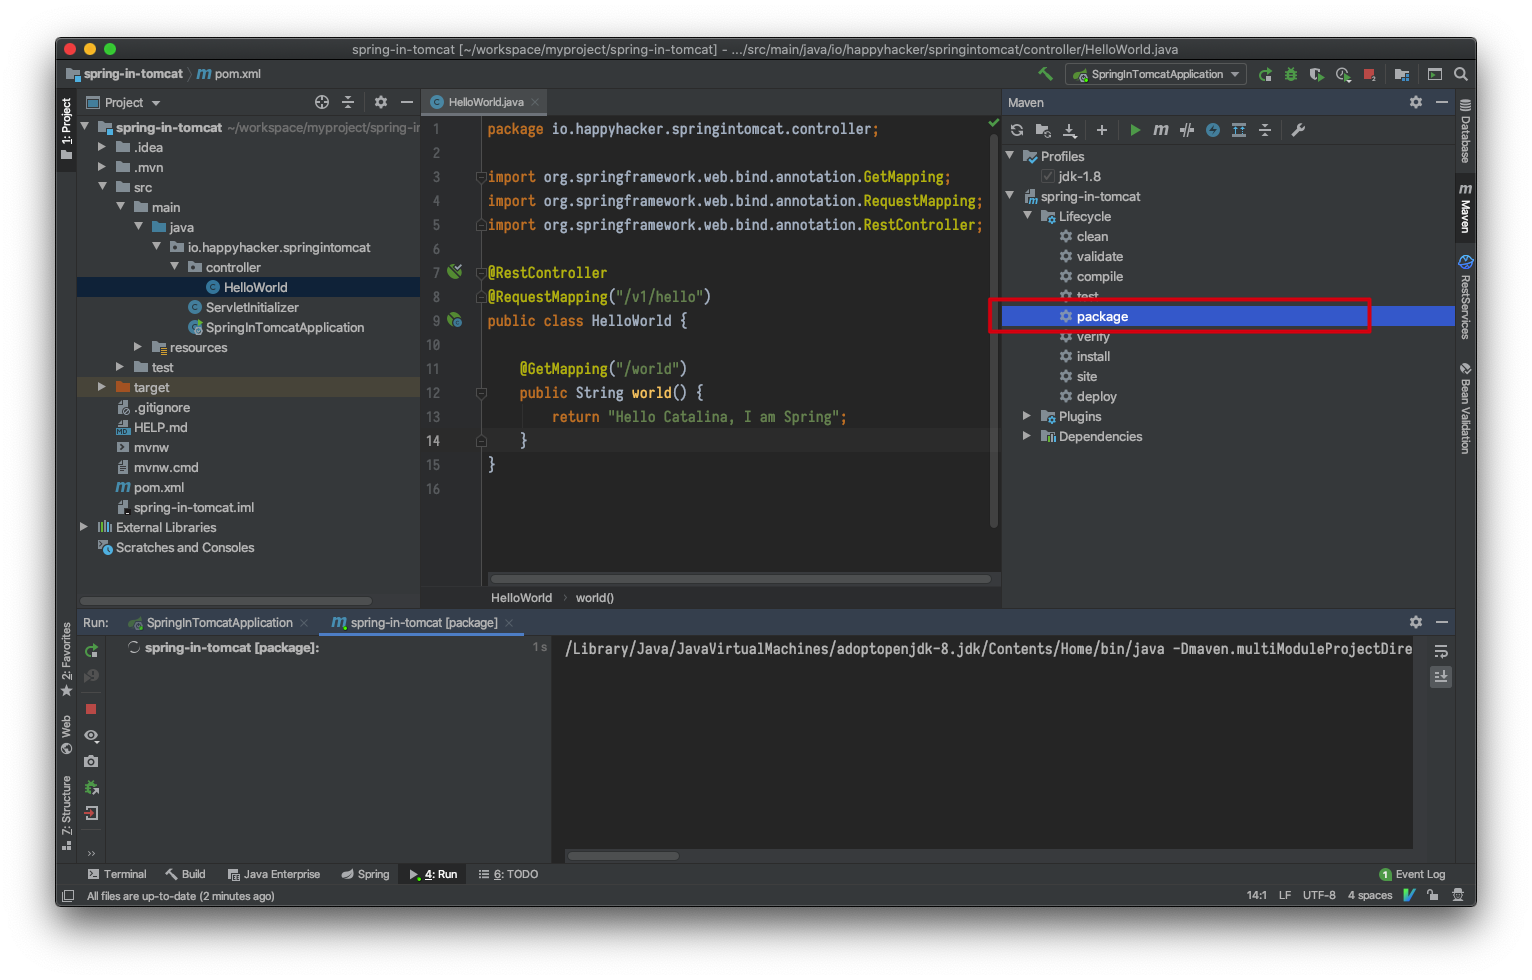
Task: Execute Maven goal icon
Action: tap(1161, 130)
